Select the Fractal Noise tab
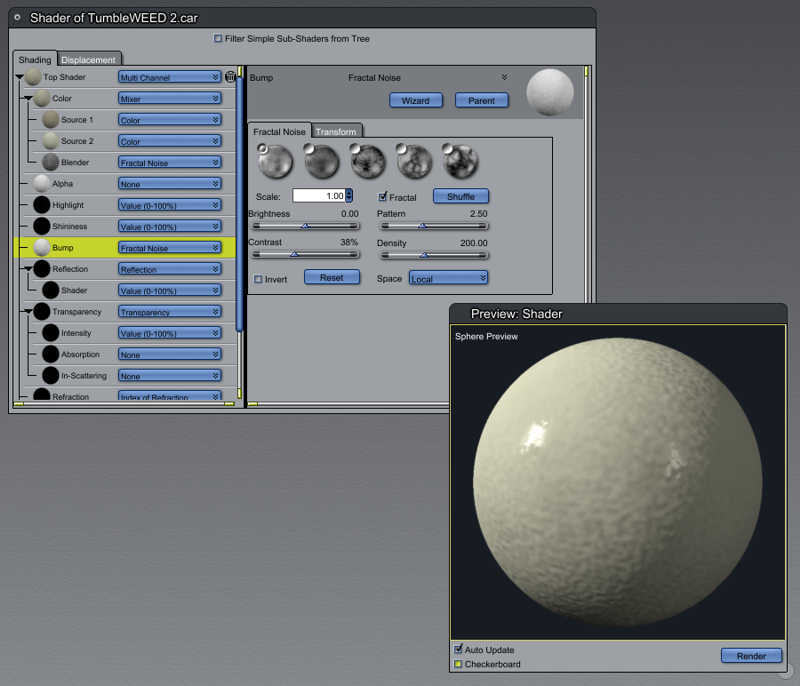 tap(279, 132)
